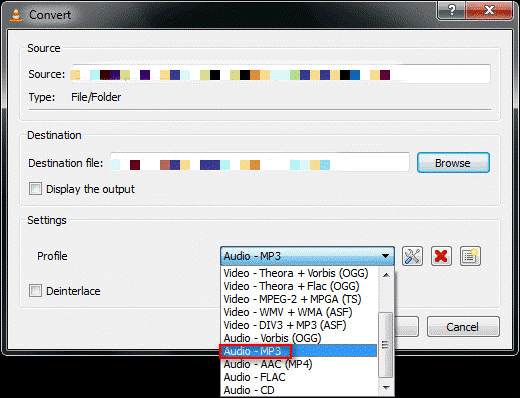The width and height of the screenshot is (520, 398).
Task: Choose Video - MPEG-2 + MPGA (TS) profile
Action: [299, 299]
